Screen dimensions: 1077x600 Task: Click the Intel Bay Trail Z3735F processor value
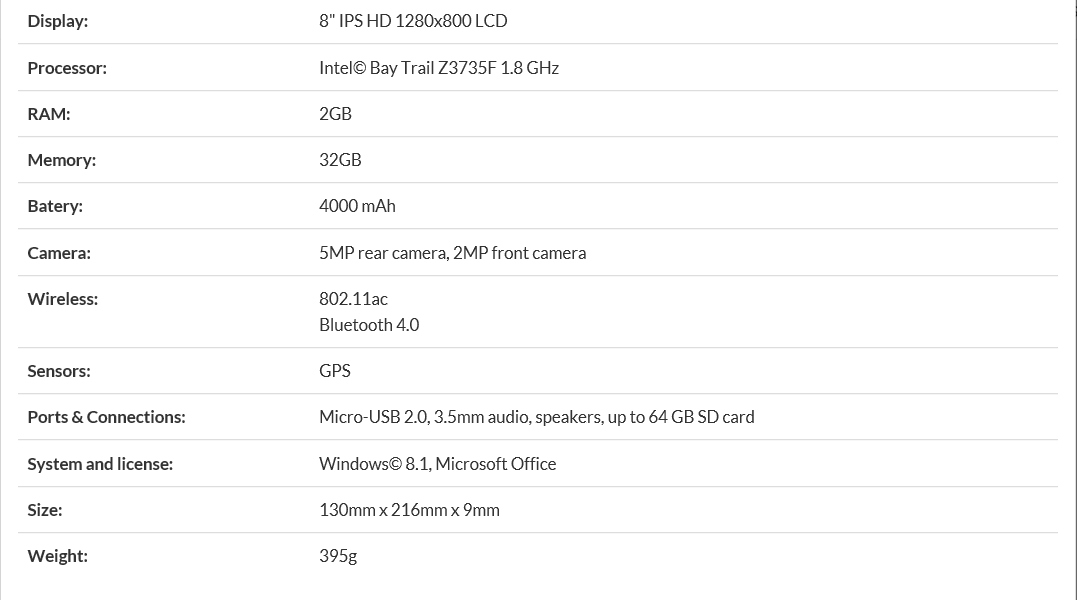pyautogui.click(x=439, y=68)
